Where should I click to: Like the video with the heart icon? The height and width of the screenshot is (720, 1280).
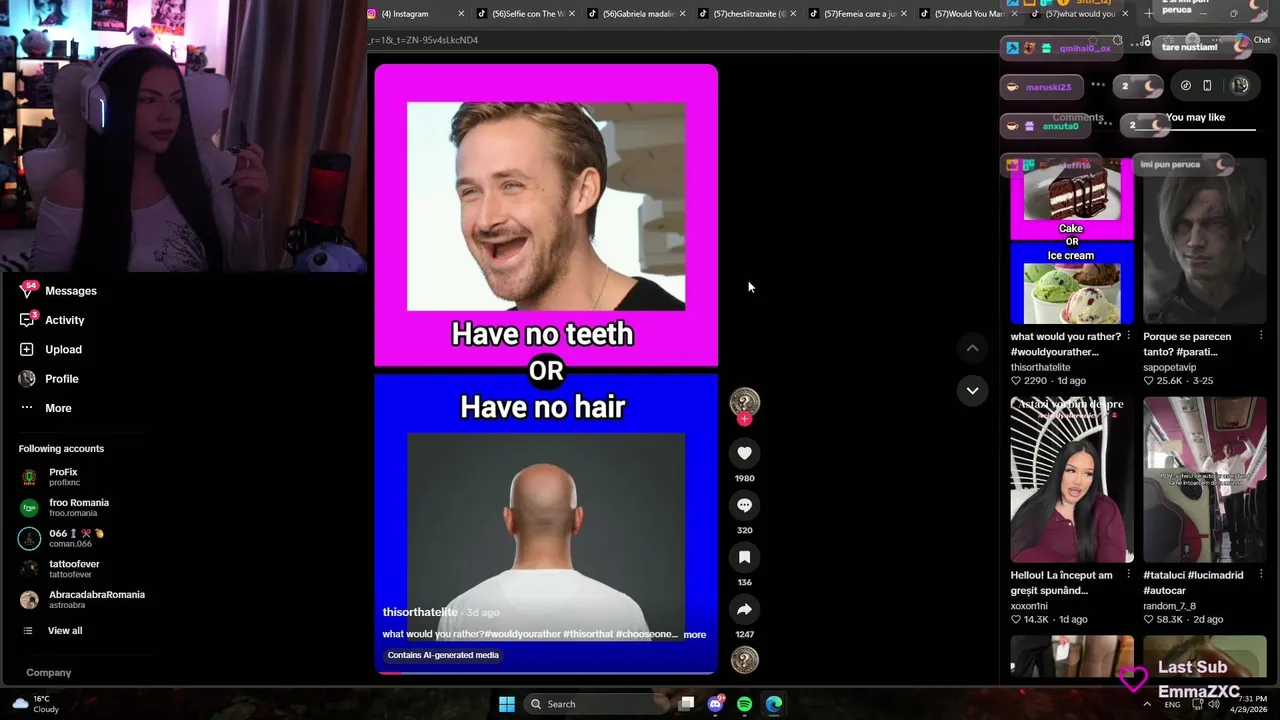pos(744,453)
